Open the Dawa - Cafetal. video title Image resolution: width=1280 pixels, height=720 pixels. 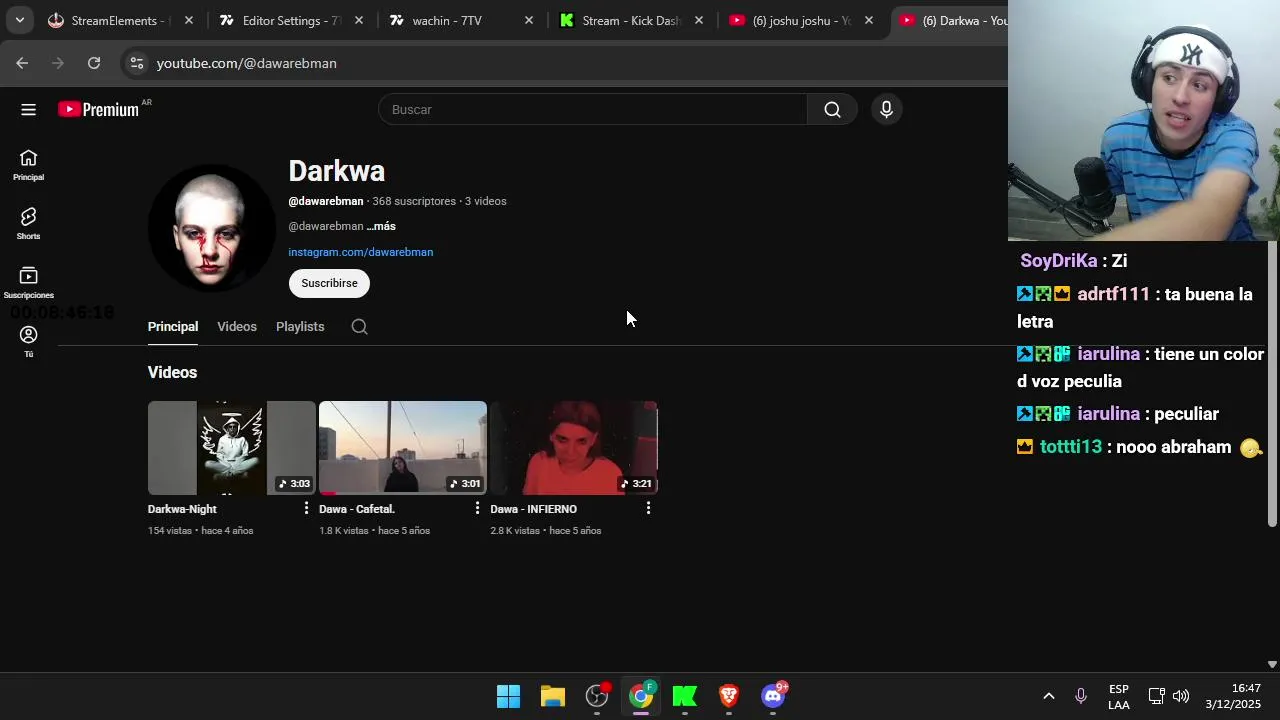pos(357,509)
